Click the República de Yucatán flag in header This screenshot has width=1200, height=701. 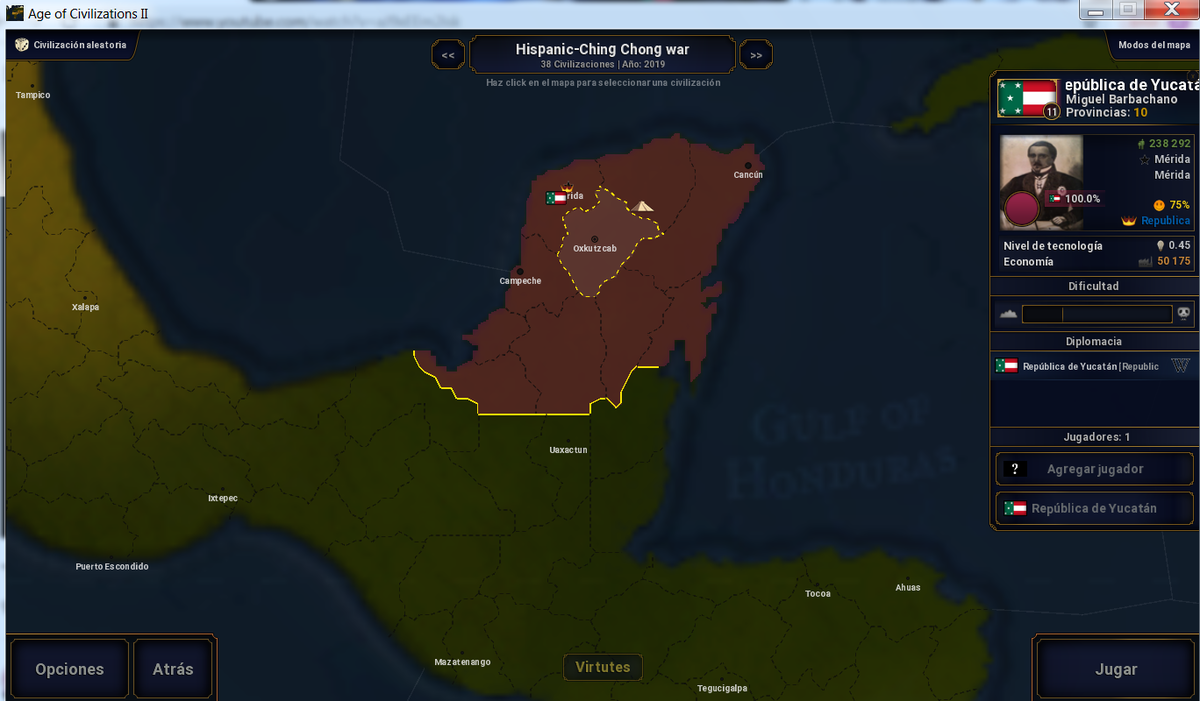click(x=1027, y=97)
